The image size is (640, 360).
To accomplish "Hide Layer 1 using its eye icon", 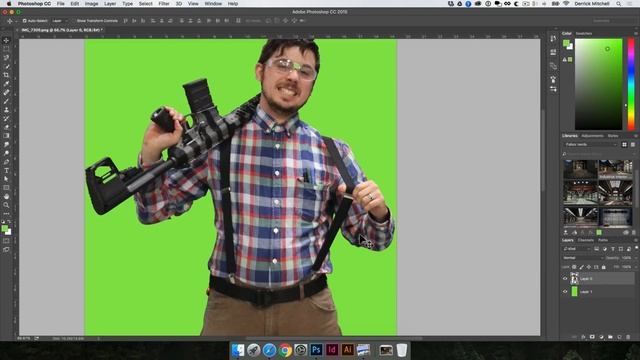I will pyautogui.click(x=565, y=291).
